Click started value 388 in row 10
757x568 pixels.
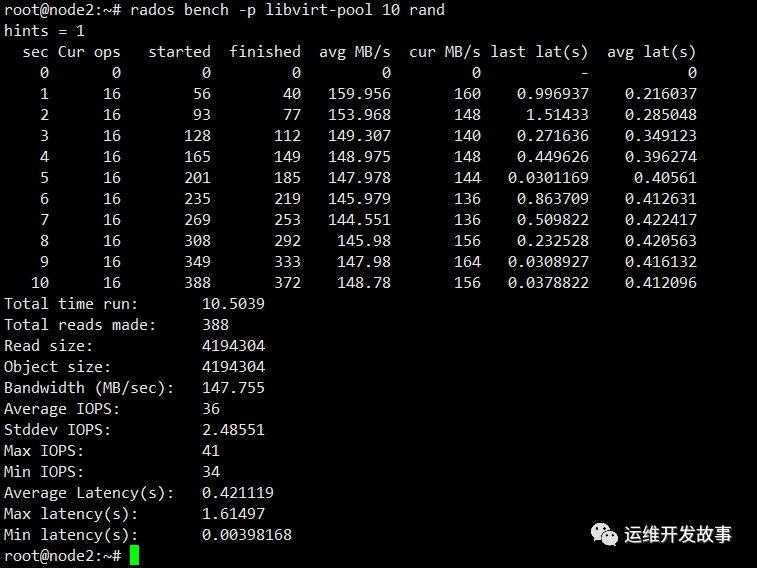pyautogui.click(x=197, y=283)
